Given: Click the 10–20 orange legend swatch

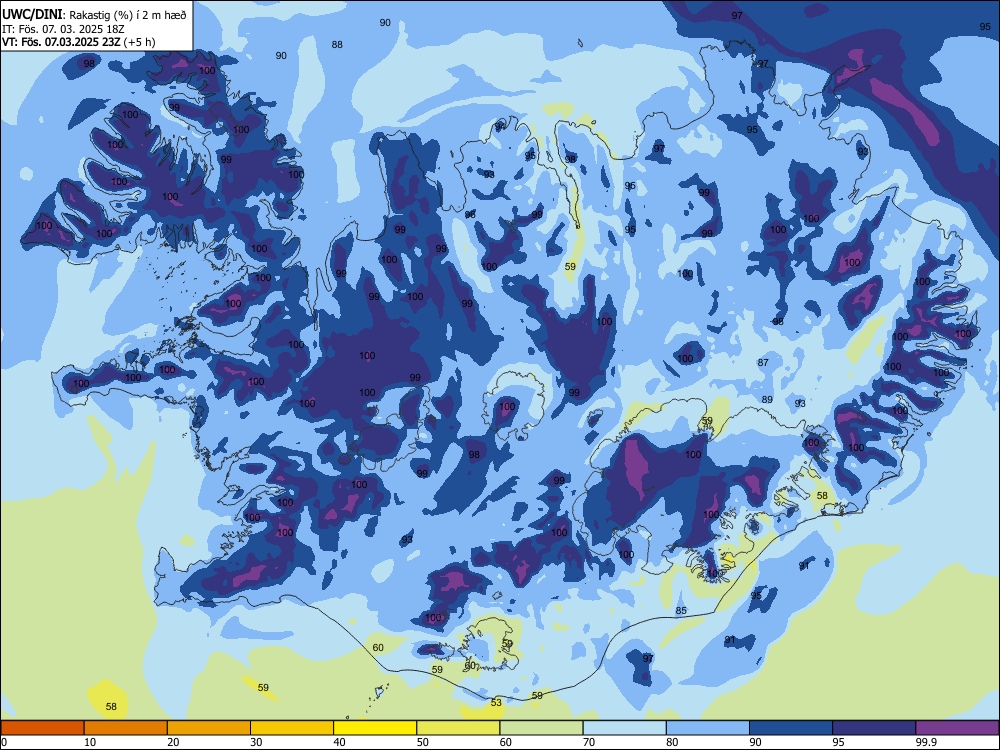Looking at the screenshot, I should click(126, 728).
